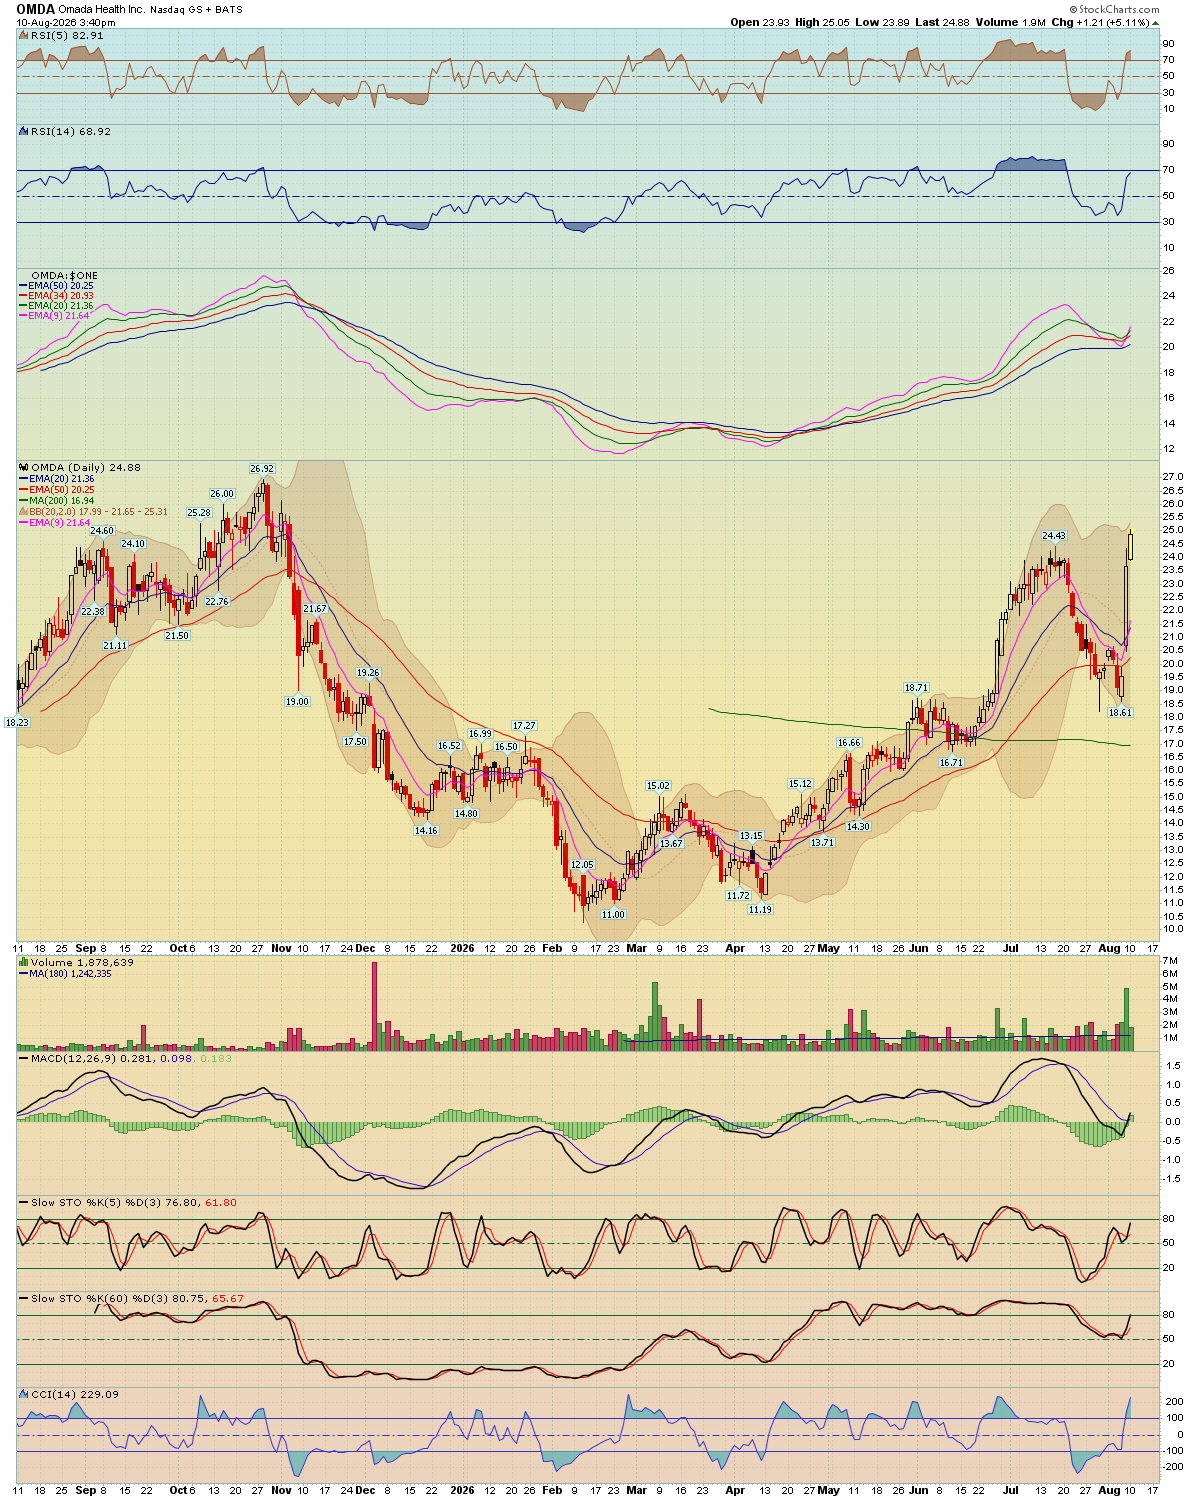Click the MA(180) 1,242,335 legend entry
Screen dimensions: 1200x1500
coord(70,973)
